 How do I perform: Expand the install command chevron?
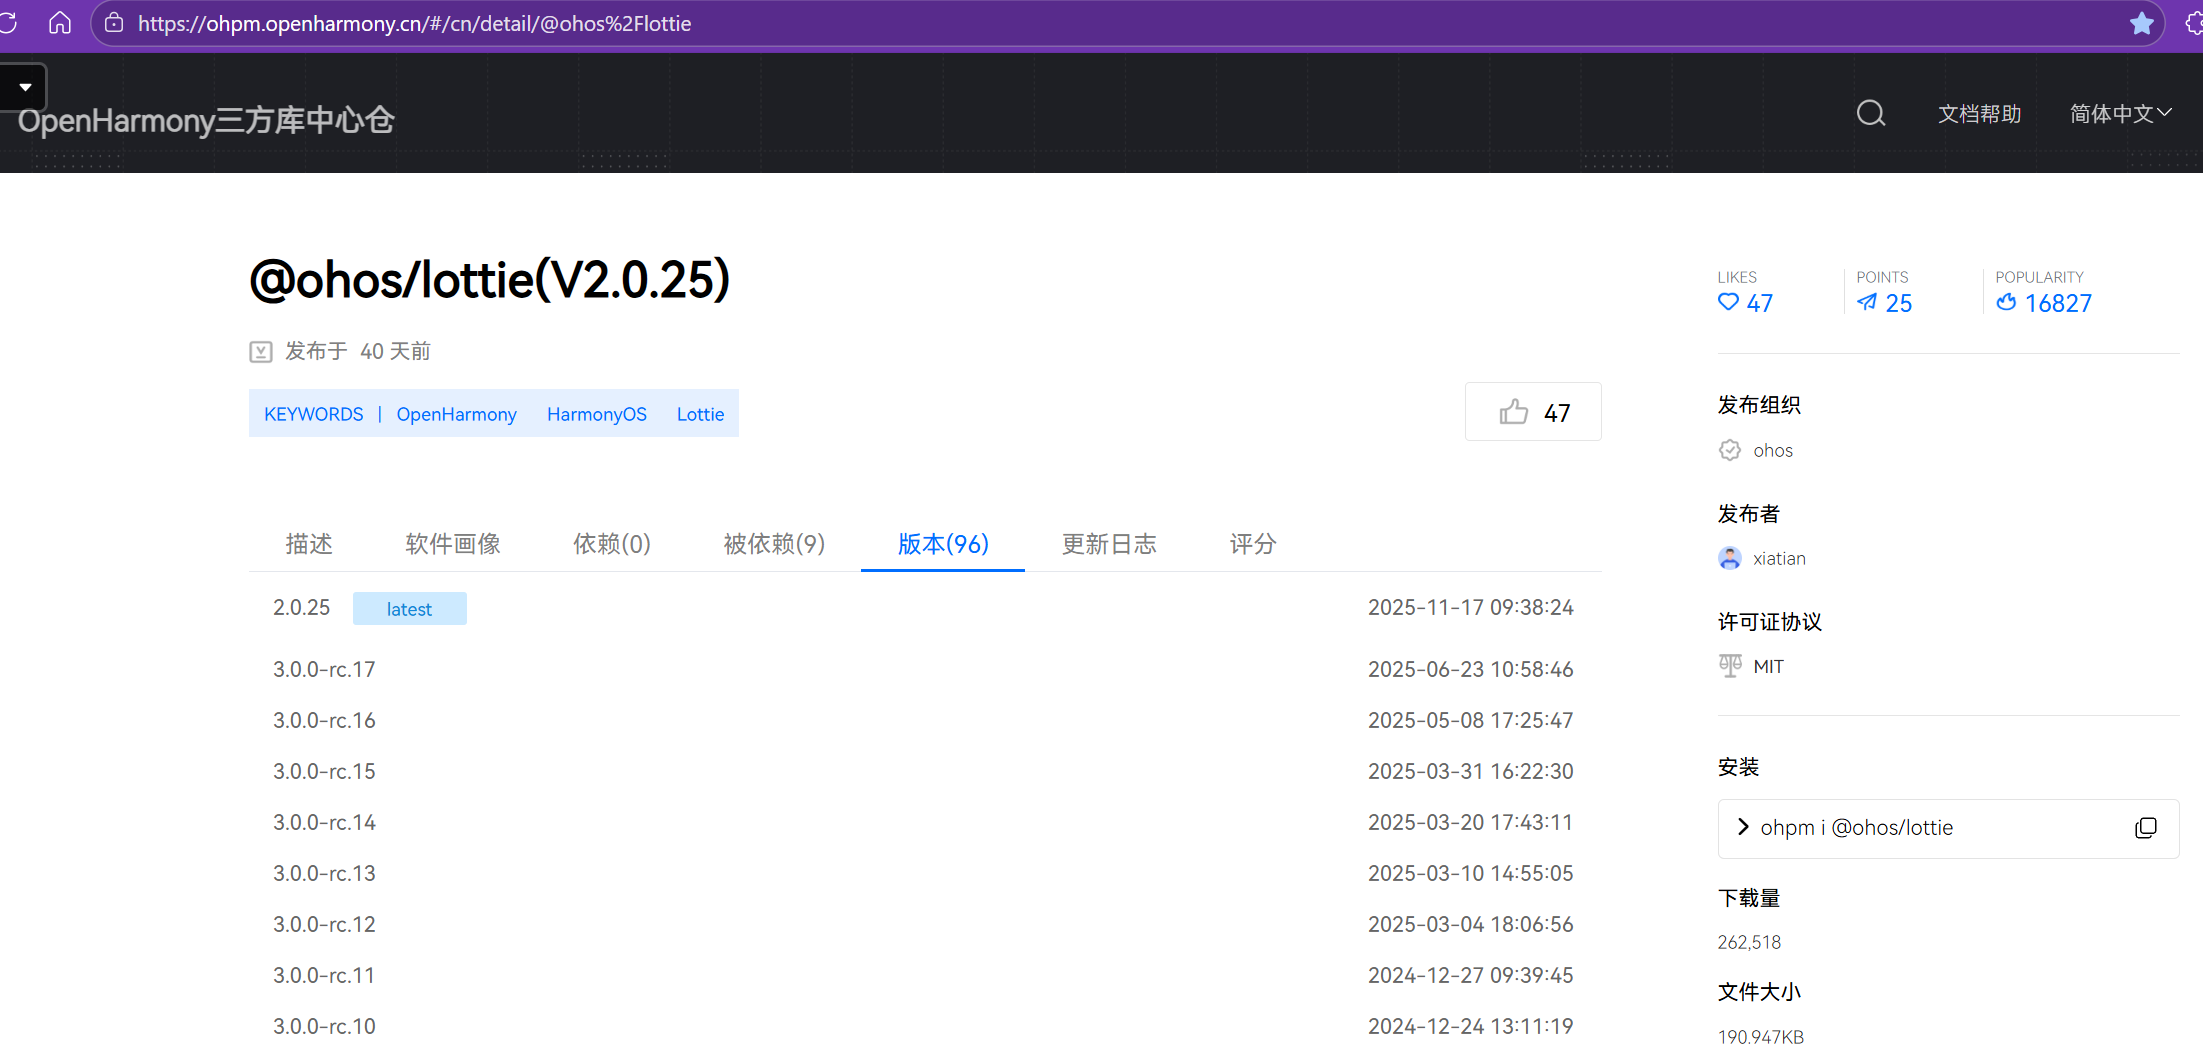(x=1743, y=827)
